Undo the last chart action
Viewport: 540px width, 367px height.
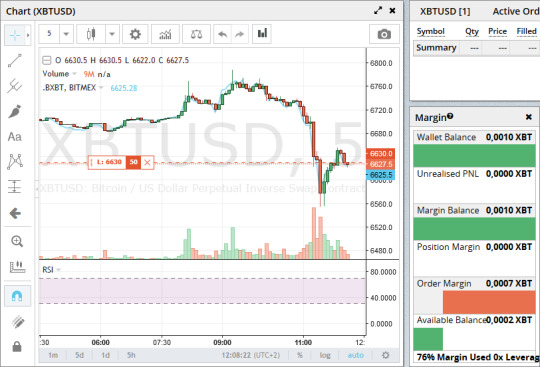(x=222, y=34)
